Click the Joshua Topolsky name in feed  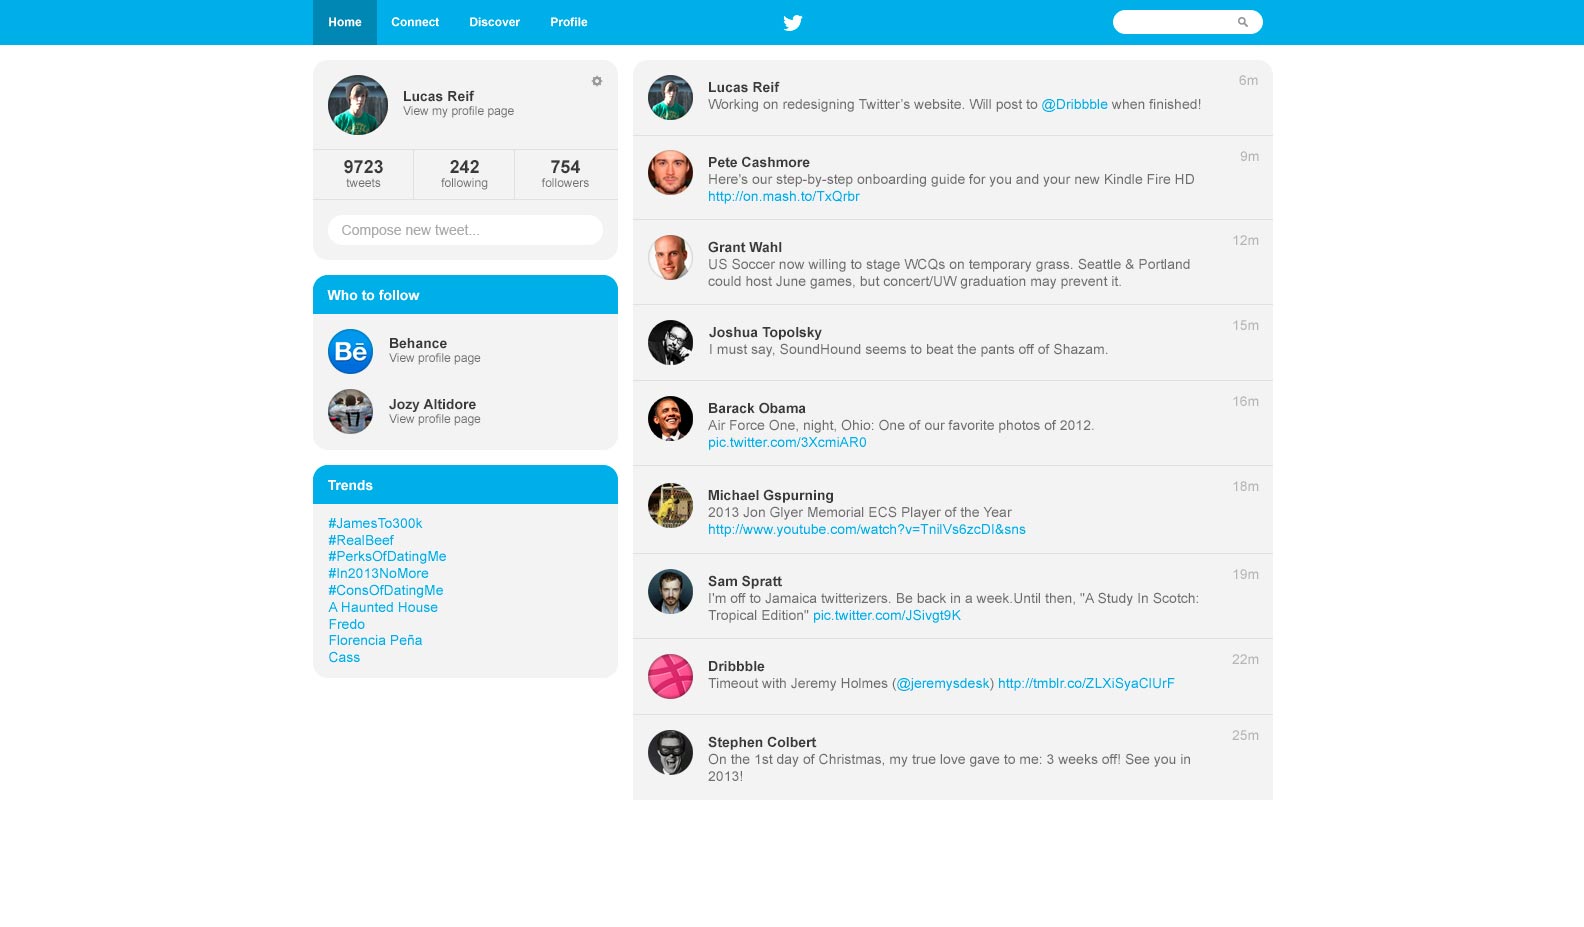pos(765,332)
